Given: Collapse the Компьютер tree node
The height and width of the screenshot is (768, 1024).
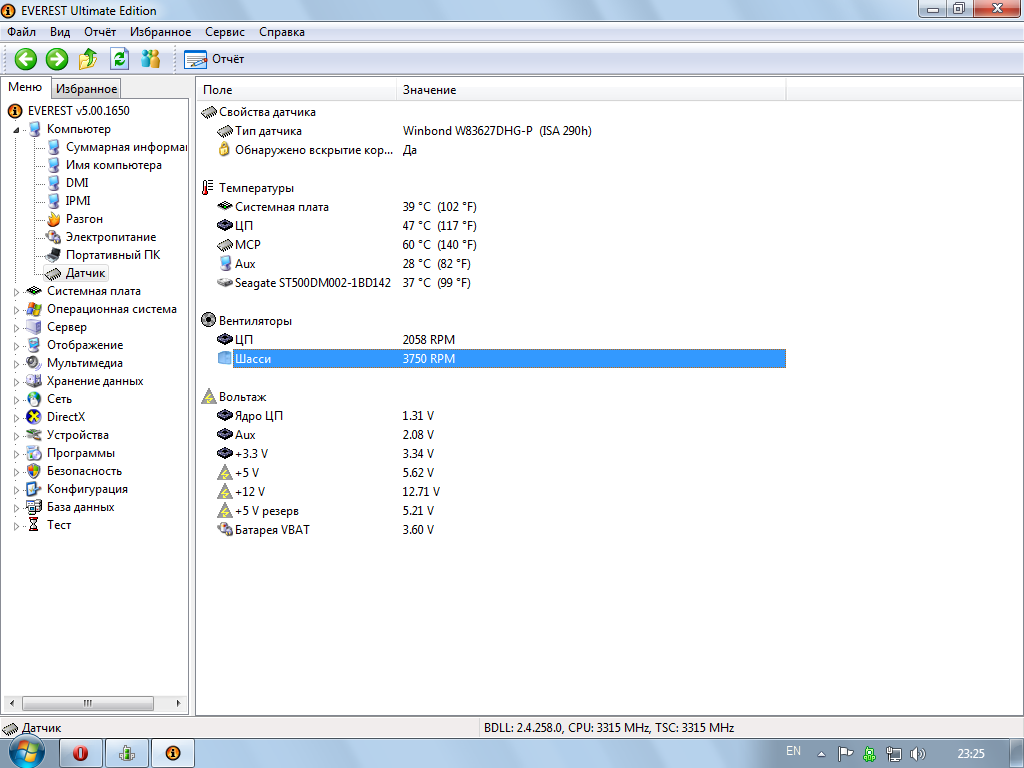Looking at the screenshot, I should pyautogui.click(x=16, y=130).
